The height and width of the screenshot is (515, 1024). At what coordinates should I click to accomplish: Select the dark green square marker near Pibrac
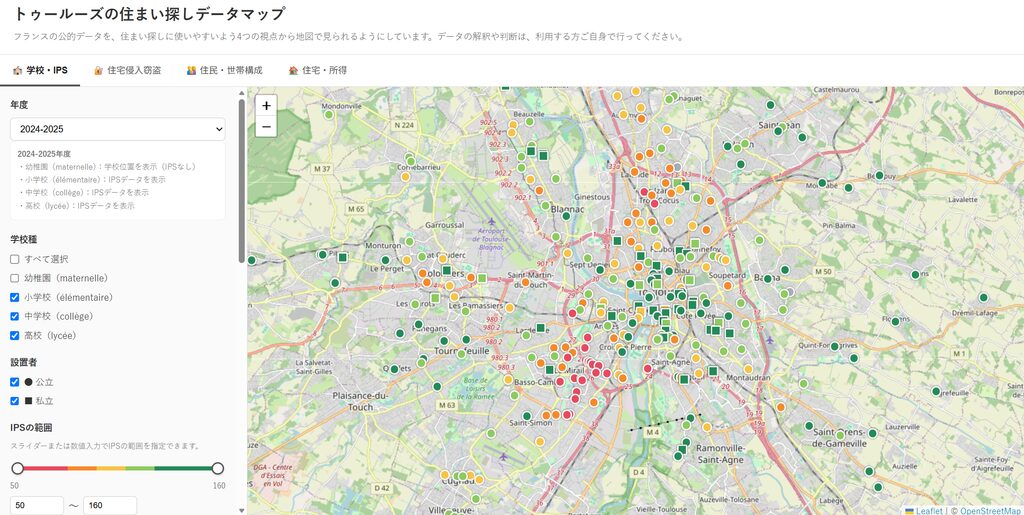(x=342, y=258)
